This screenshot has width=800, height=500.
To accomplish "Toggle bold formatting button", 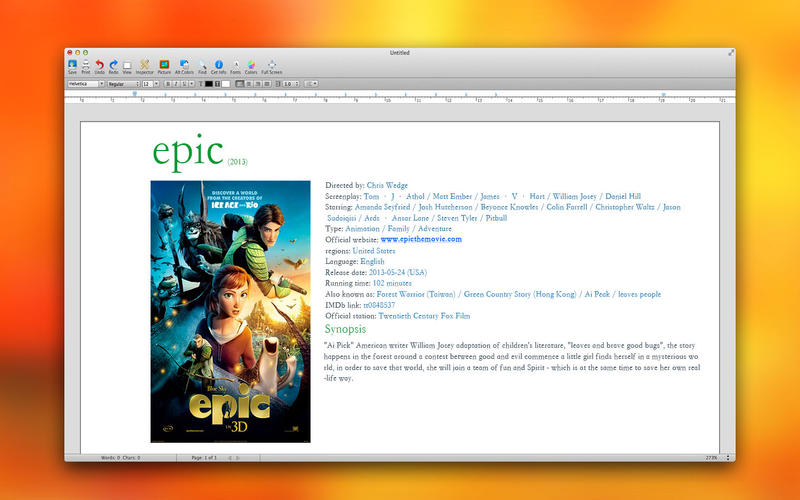I will click(x=168, y=84).
